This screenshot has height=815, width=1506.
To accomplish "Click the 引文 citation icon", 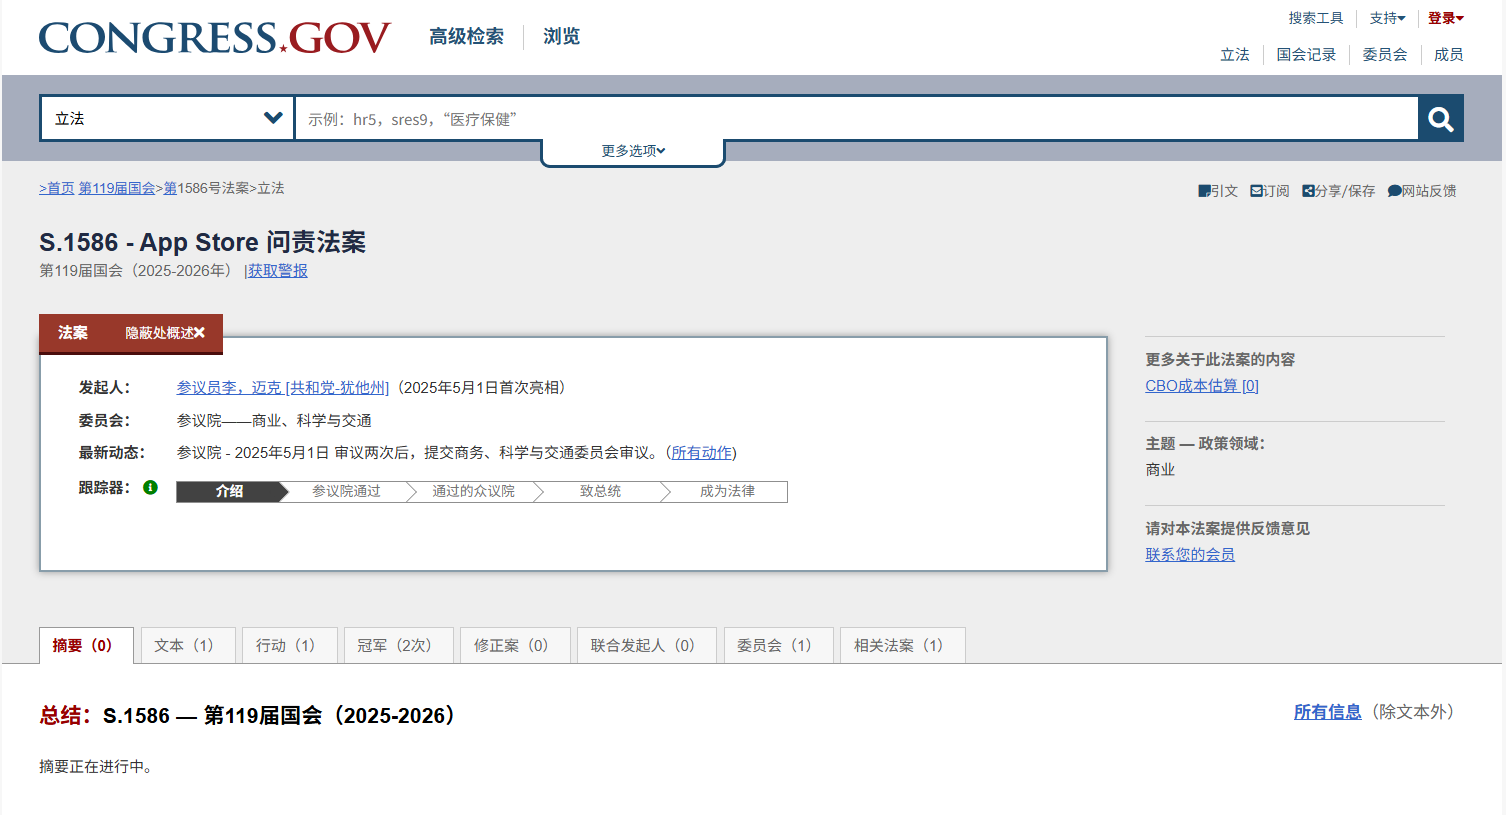I will click(x=1204, y=191).
